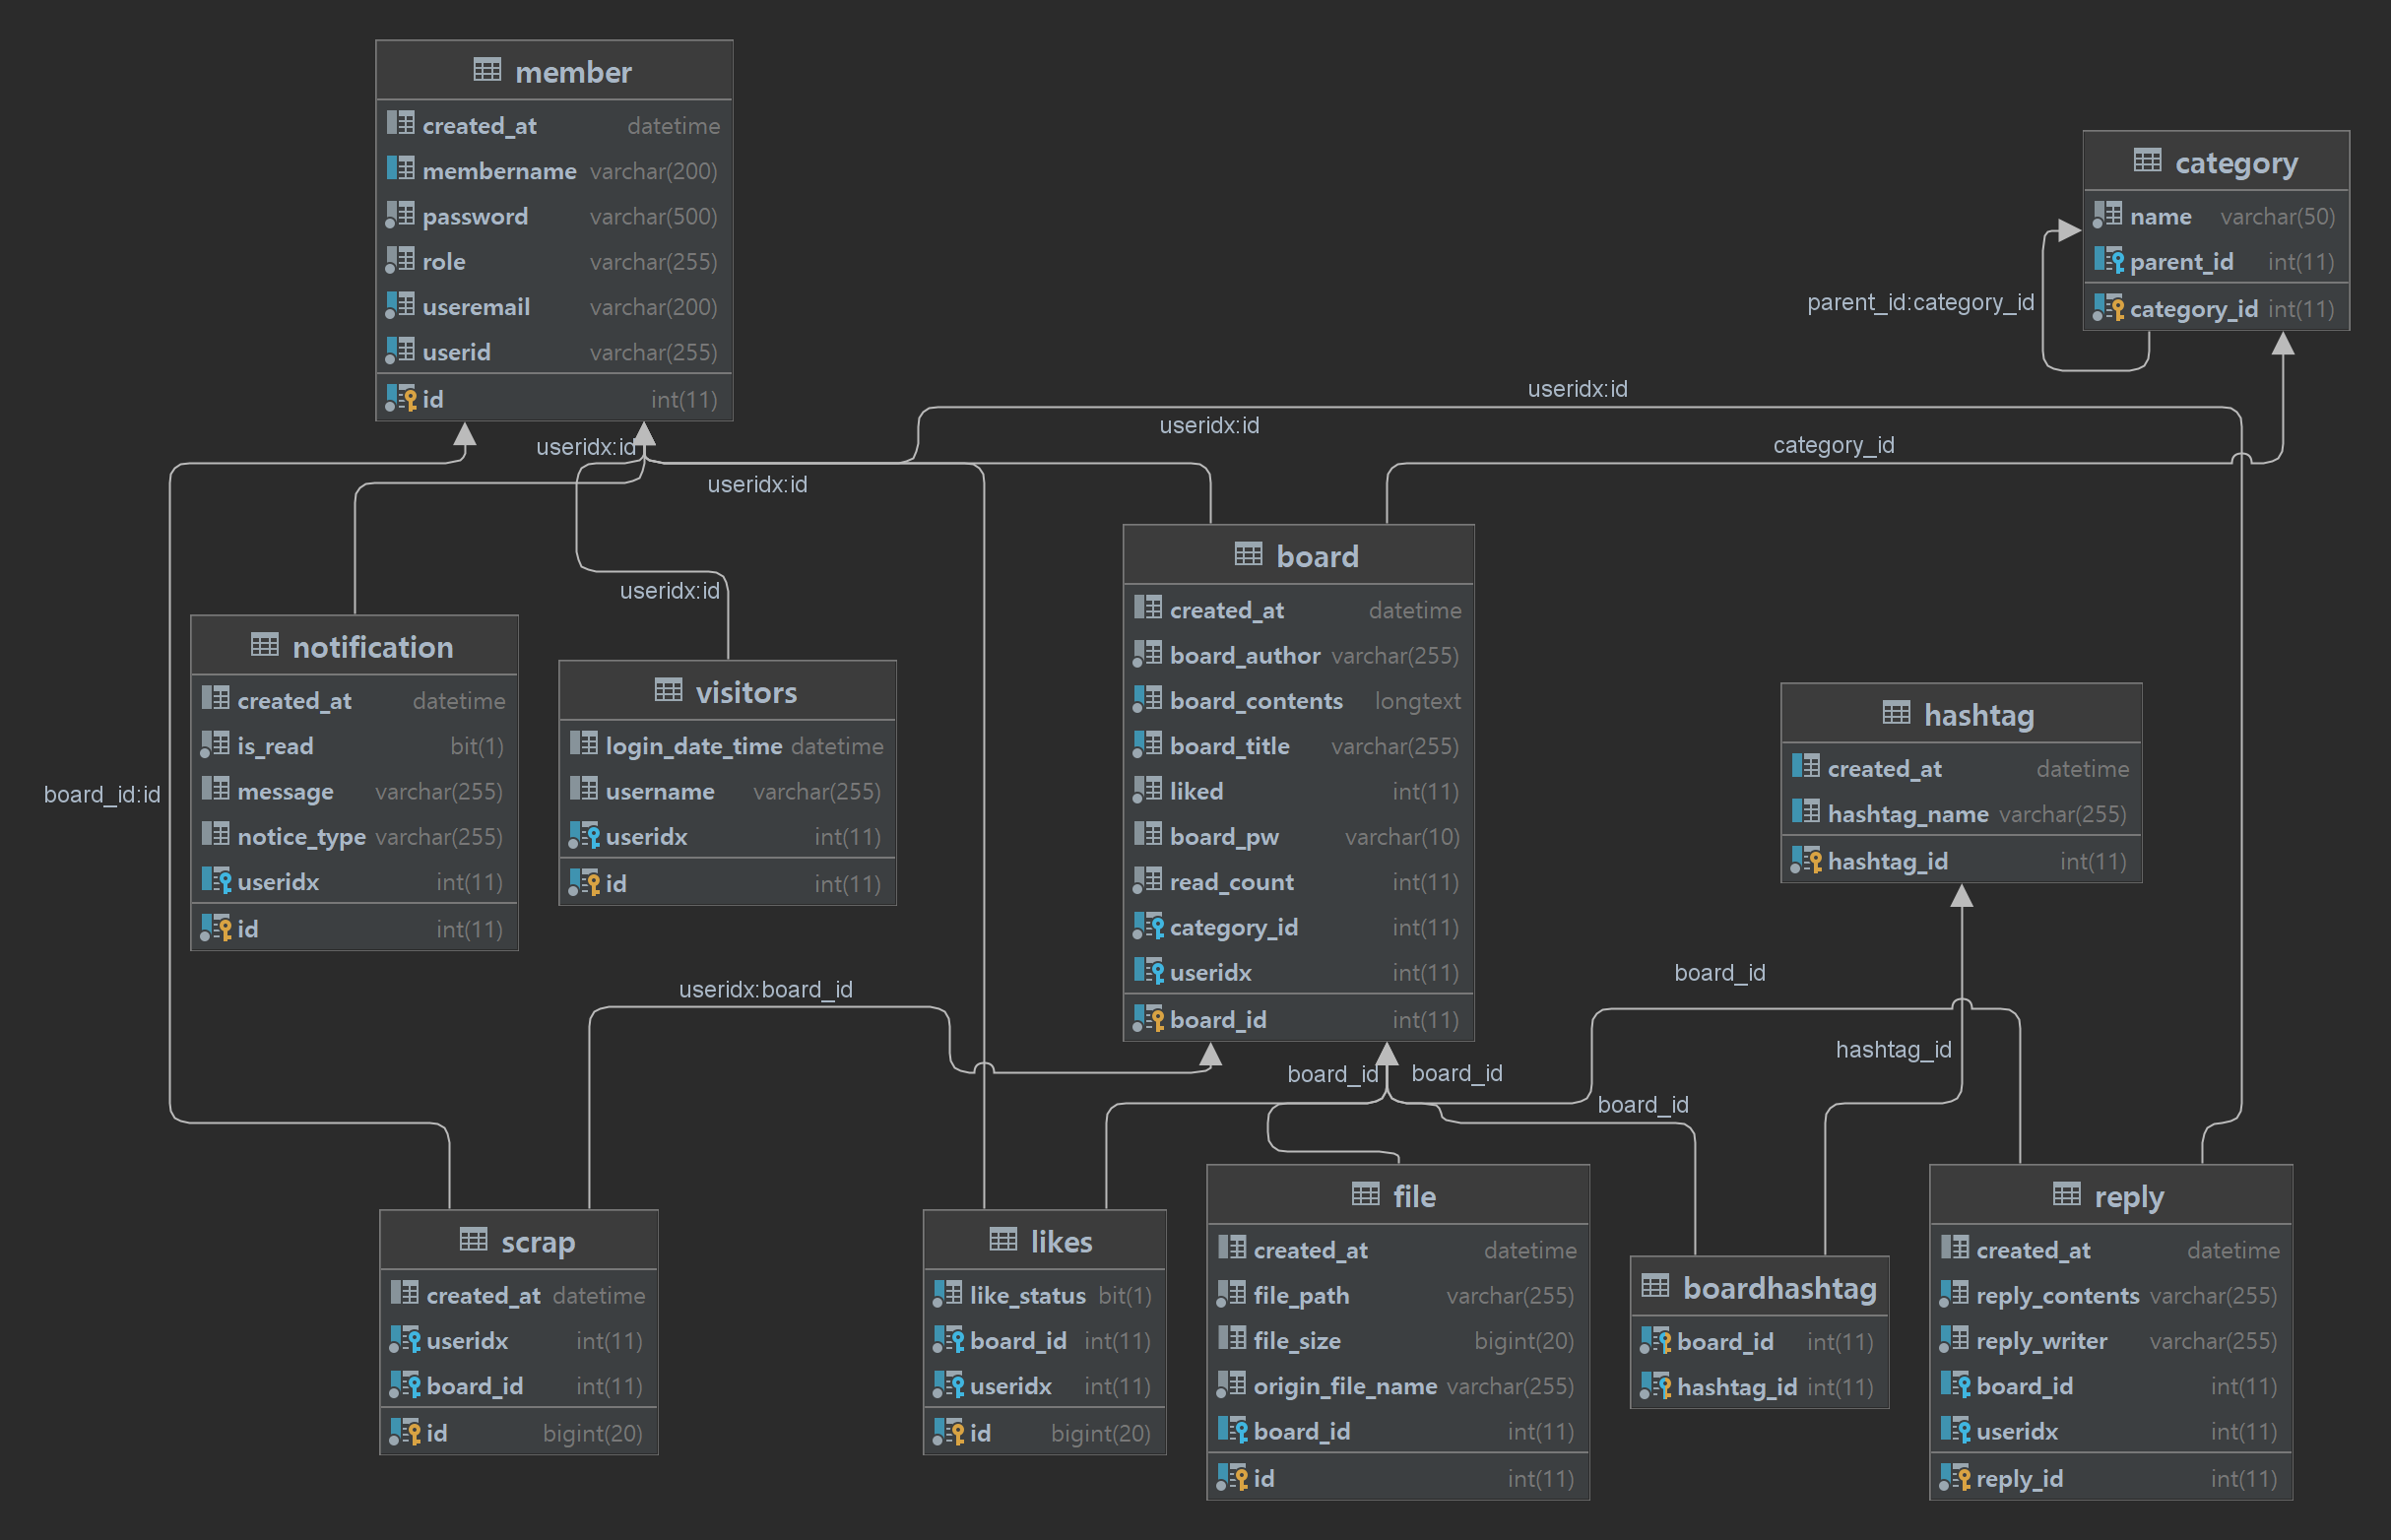Click foreign key icon of visitors useridx
This screenshot has width=2391, height=1540.
585,835
